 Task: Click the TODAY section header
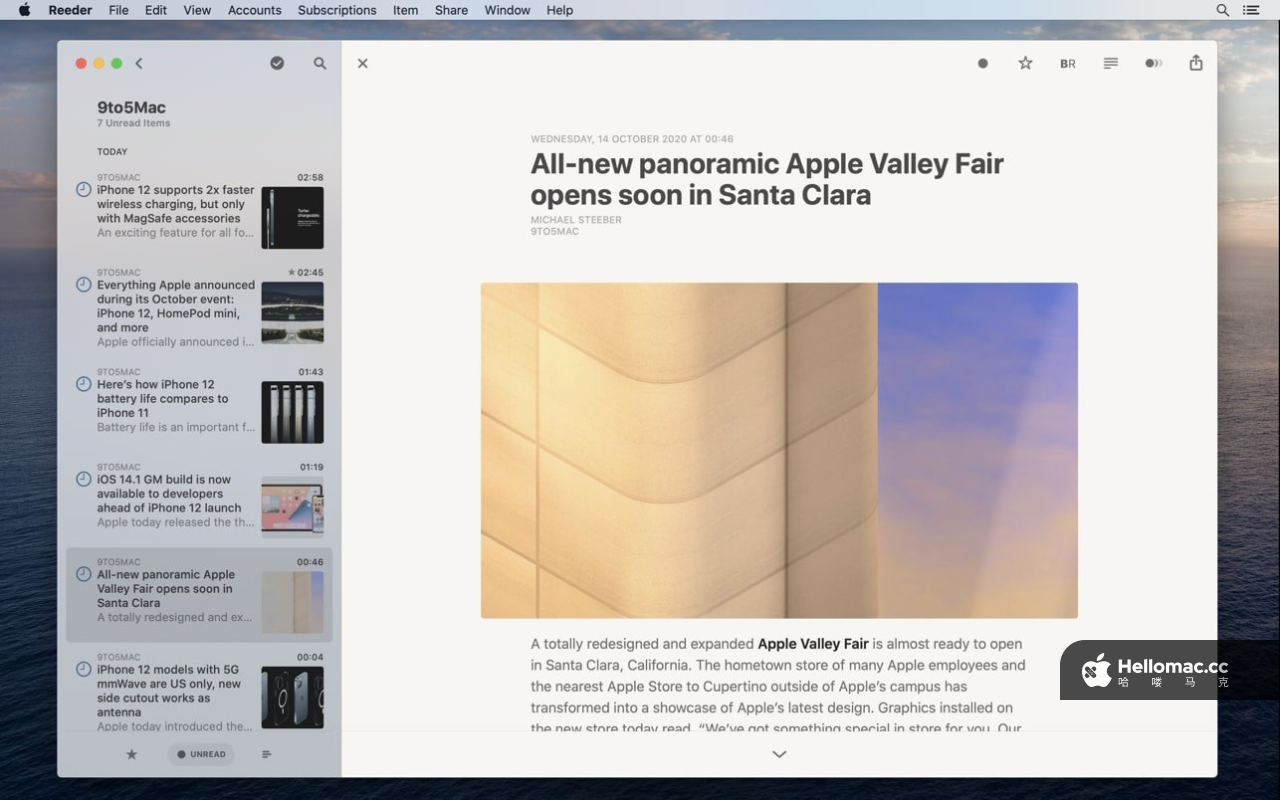pos(112,152)
